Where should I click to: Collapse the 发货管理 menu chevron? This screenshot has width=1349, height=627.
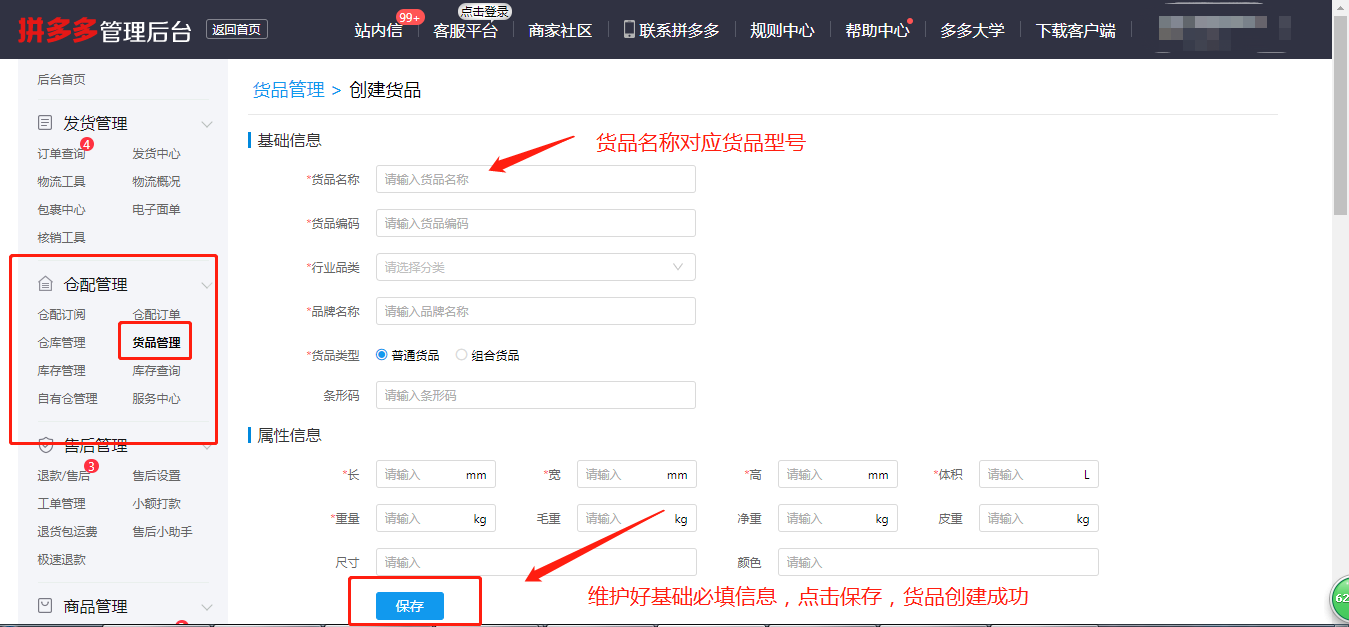(207, 124)
